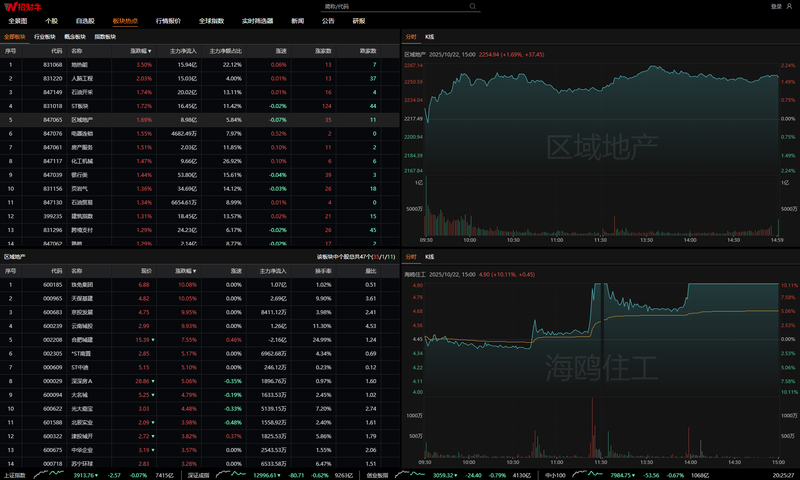This screenshot has width=800, height=480.
Task: Click the green down arrow beside price 3.19
Action: tap(153, 450)
